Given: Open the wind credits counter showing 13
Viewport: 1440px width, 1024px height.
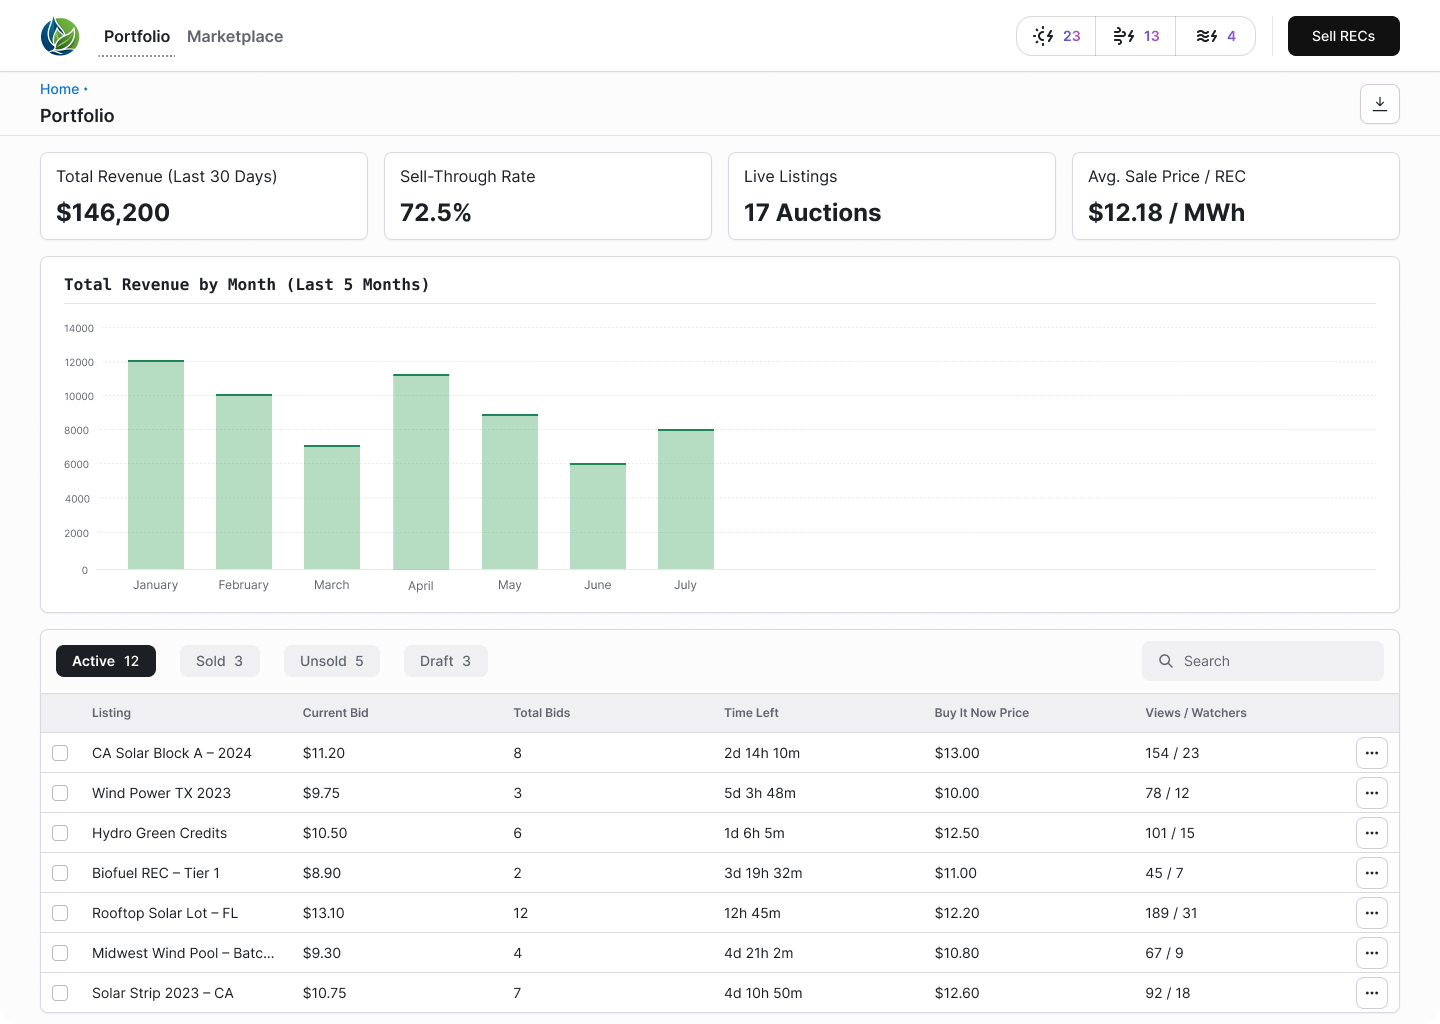Looking at the screenshot, I should 1136,36.
